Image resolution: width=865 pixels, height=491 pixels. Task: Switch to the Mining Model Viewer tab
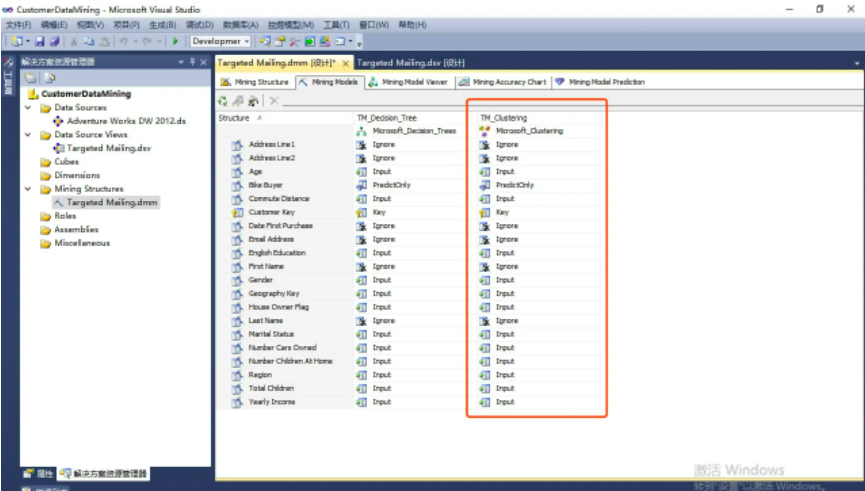pos(408,82)
